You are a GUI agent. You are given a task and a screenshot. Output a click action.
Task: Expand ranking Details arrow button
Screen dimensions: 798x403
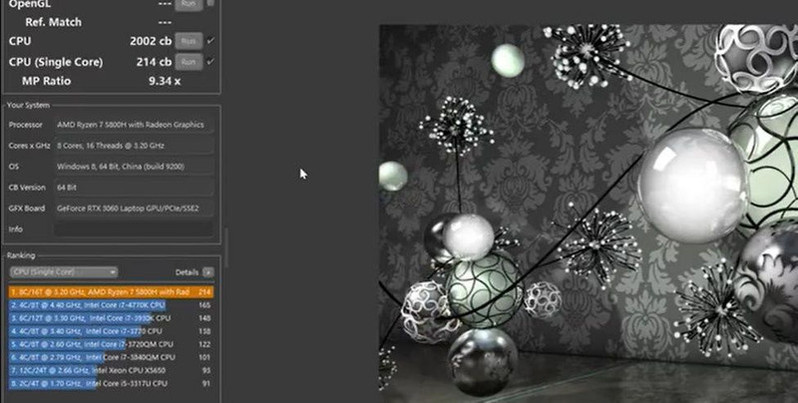[x=208, y=271]
